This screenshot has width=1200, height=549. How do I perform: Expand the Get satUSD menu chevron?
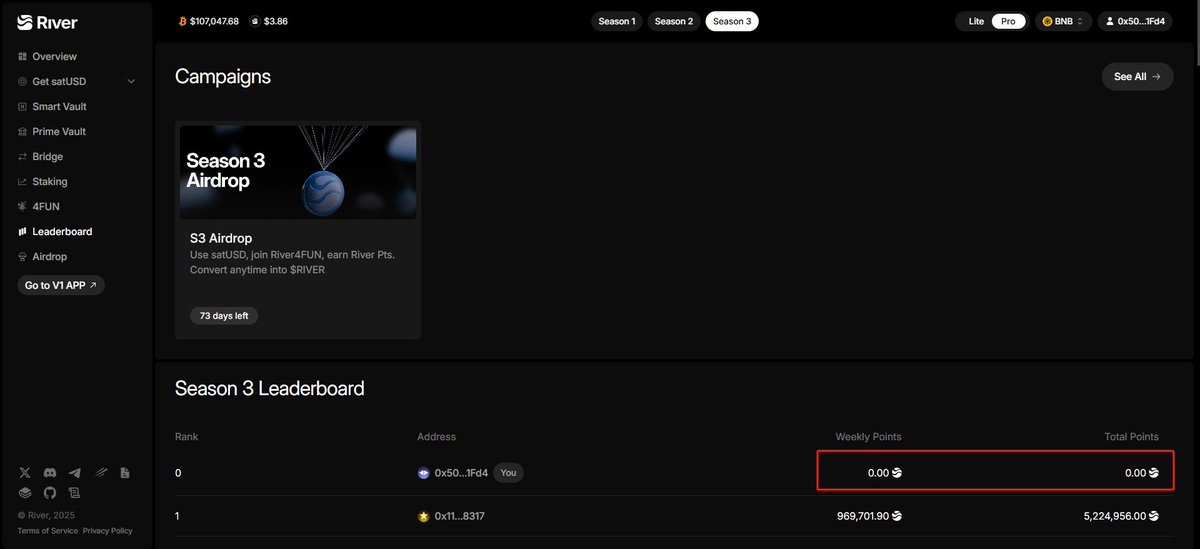131,82
